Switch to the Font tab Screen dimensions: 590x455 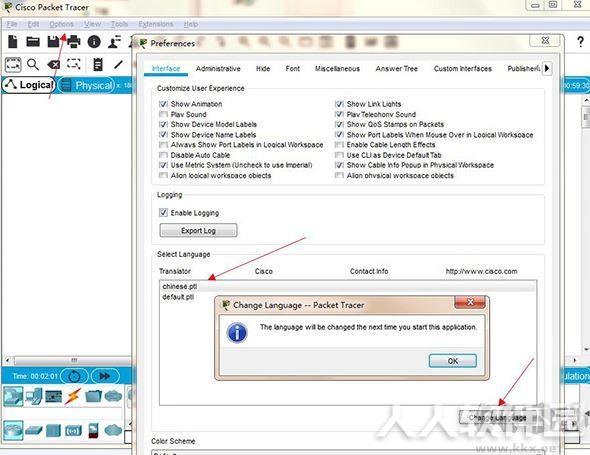(x=292, y=68)
